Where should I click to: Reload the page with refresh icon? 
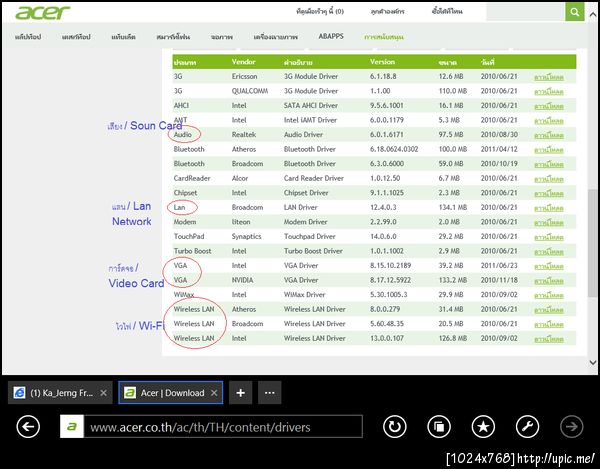tap(395, 426)
